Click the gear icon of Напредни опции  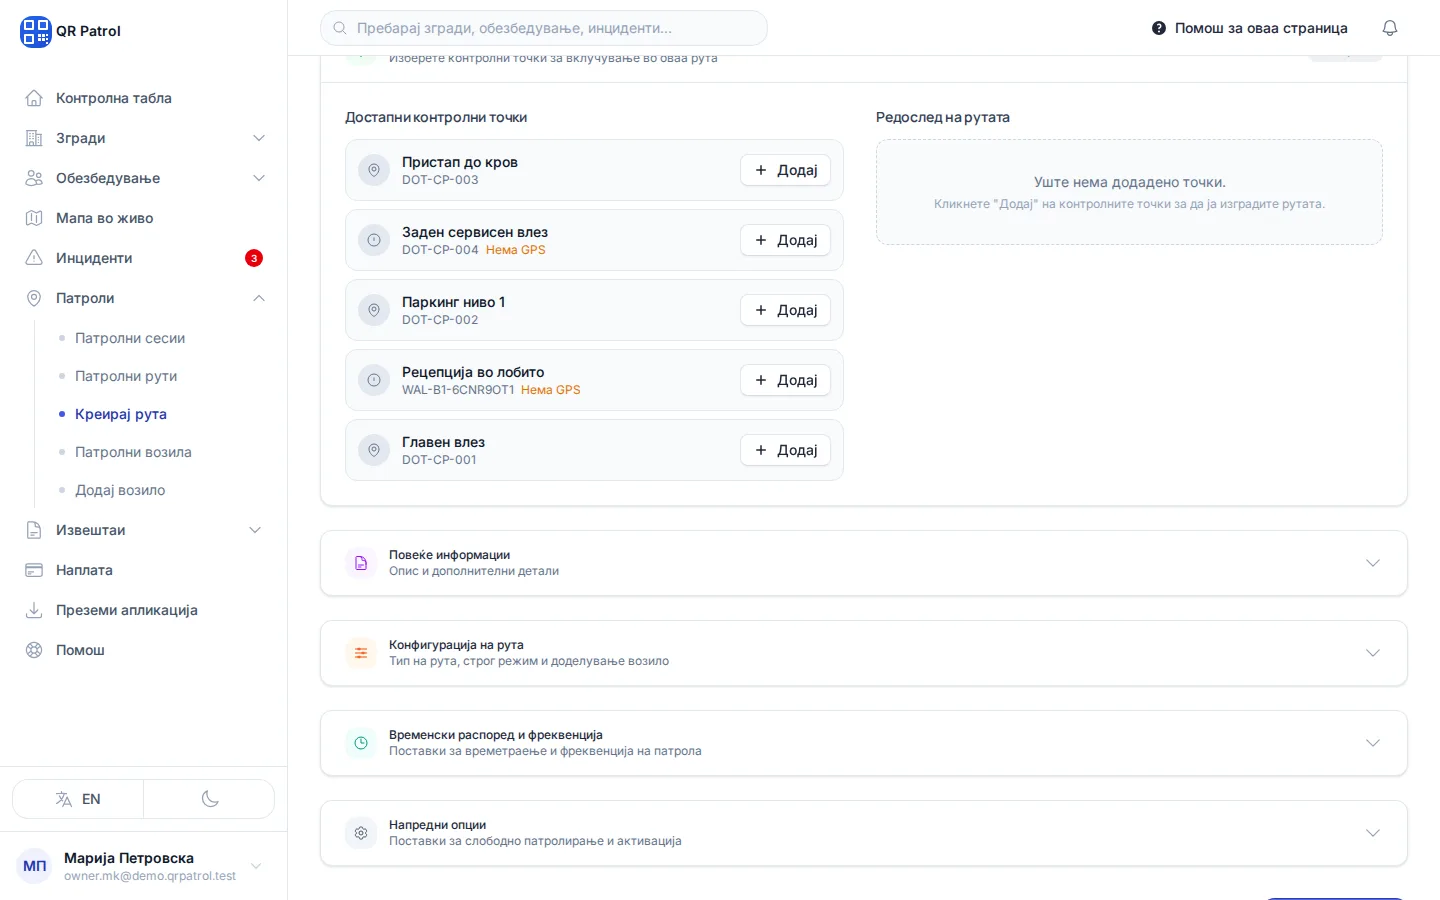[x=361, y=833]
